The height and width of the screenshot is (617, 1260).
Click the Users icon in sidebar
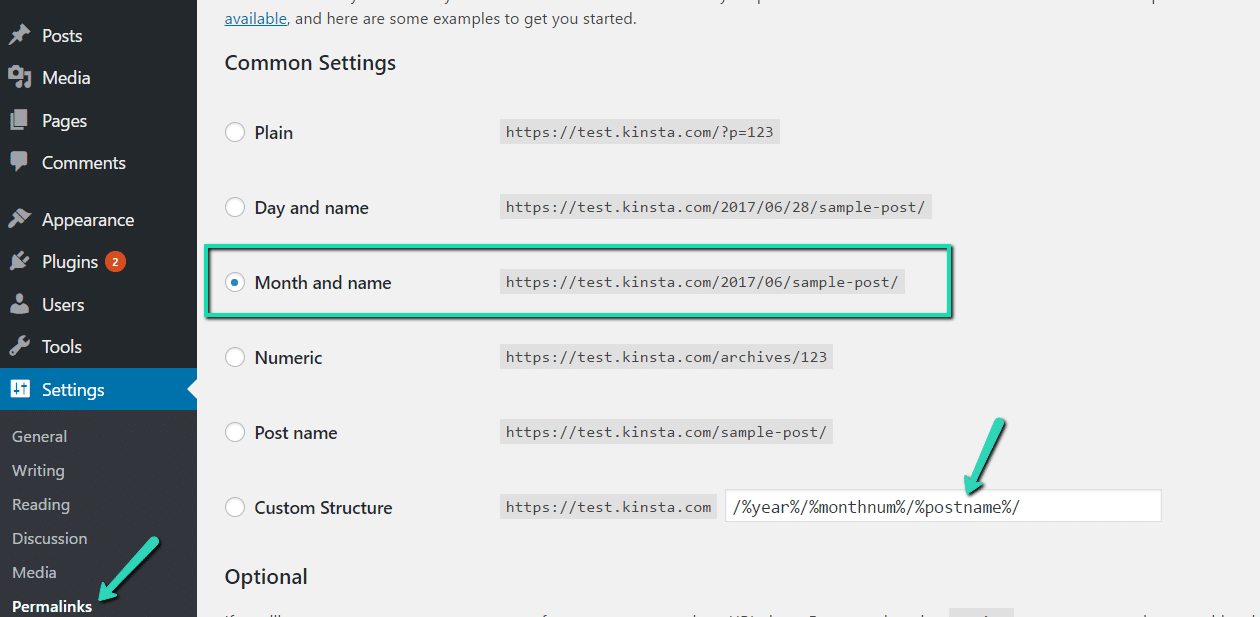click(x=22, y=304)
